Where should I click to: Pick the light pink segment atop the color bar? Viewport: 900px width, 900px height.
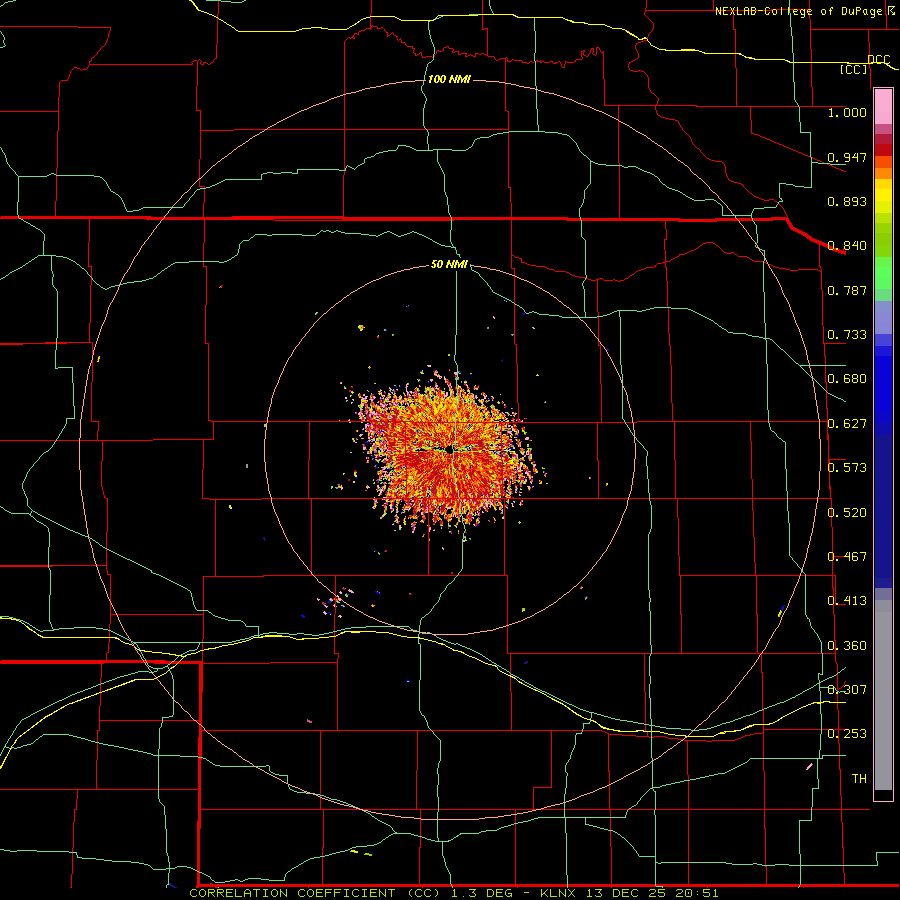[x=883, y=107]
